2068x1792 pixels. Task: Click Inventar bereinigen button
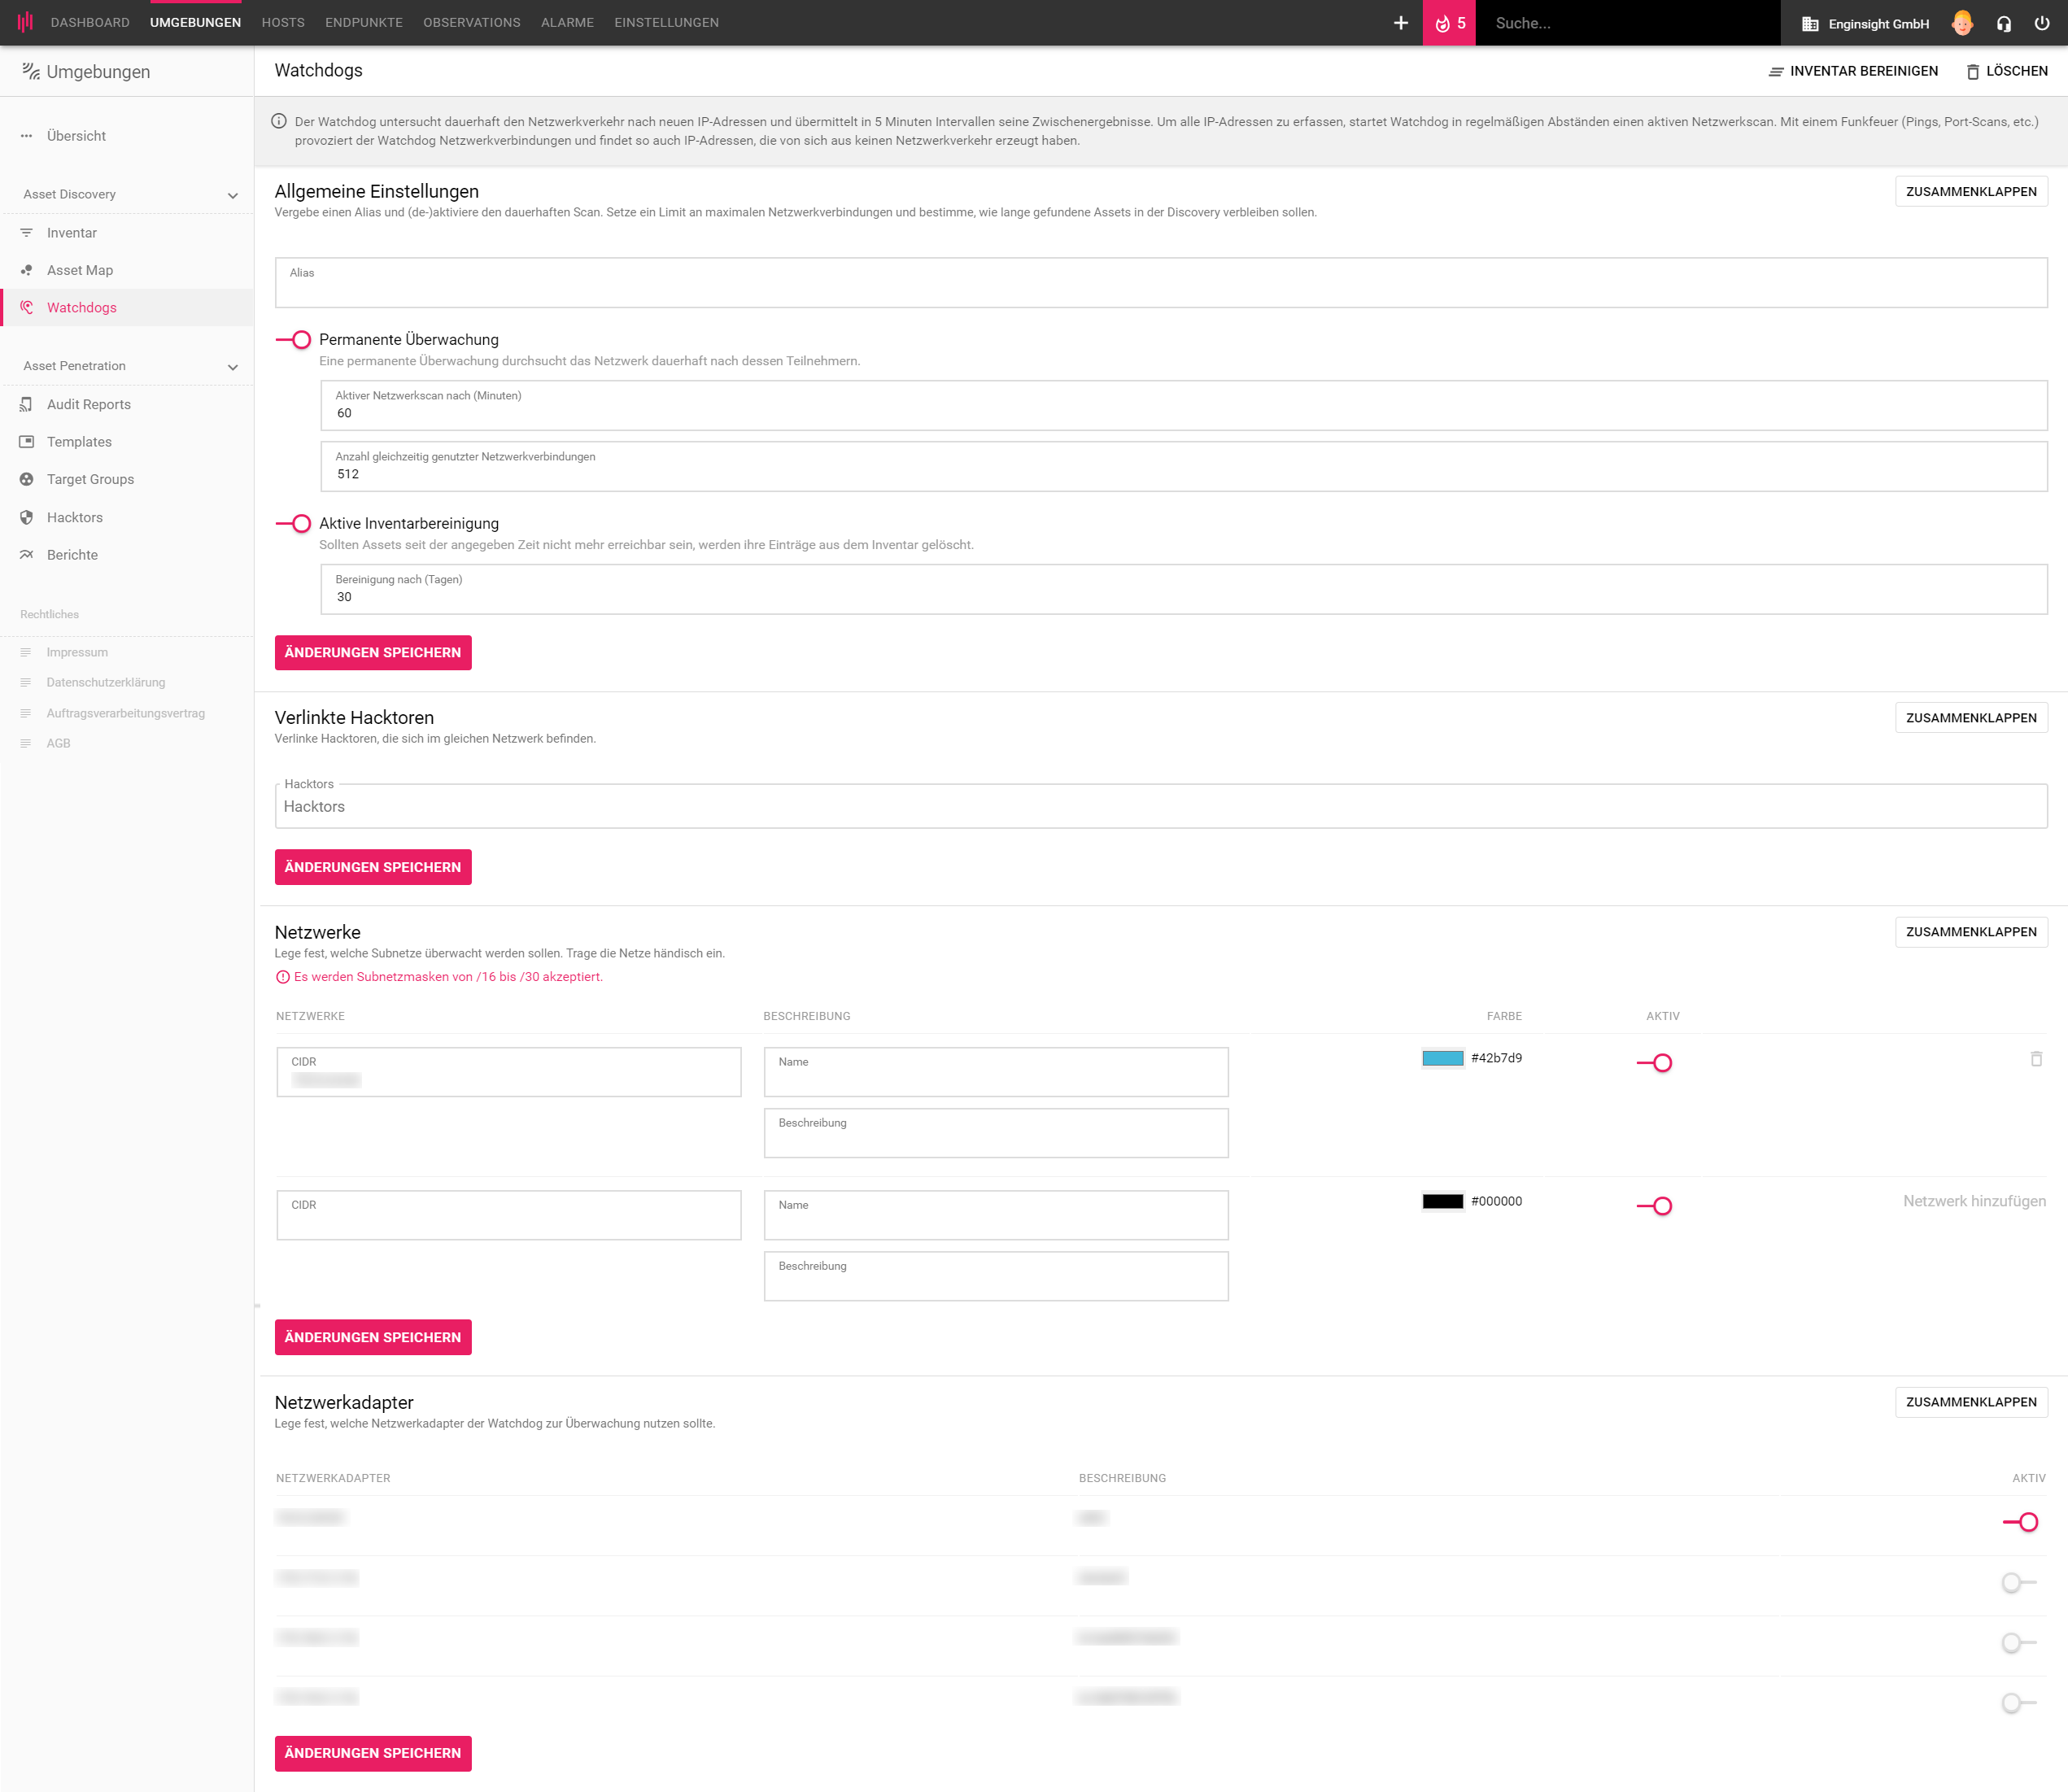[1853, 71]
